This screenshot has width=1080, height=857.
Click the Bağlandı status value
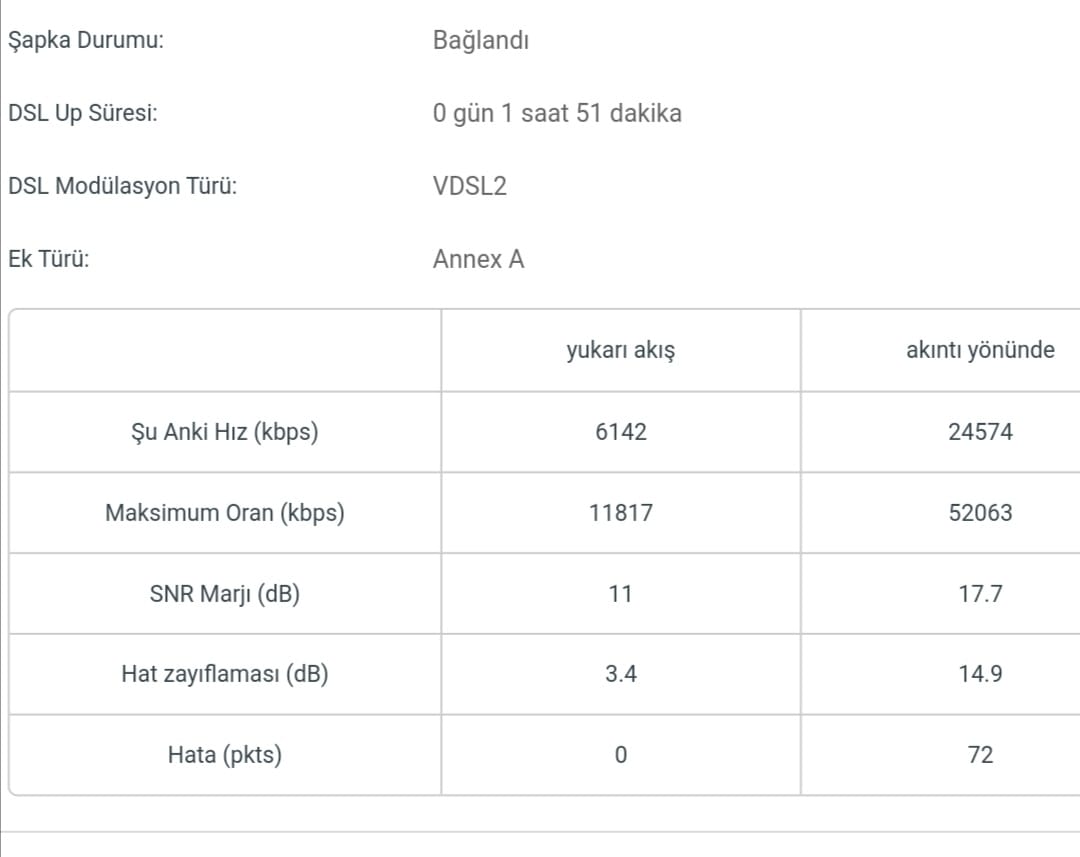click(x=481, y=41)
